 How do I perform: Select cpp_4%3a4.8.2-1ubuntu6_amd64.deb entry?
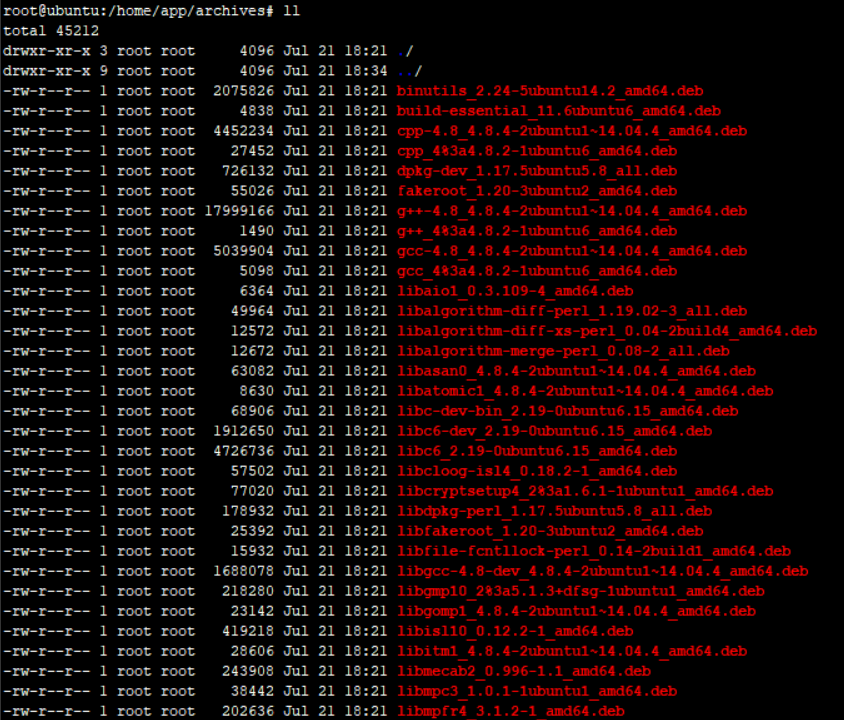click(x=537, y=151)
